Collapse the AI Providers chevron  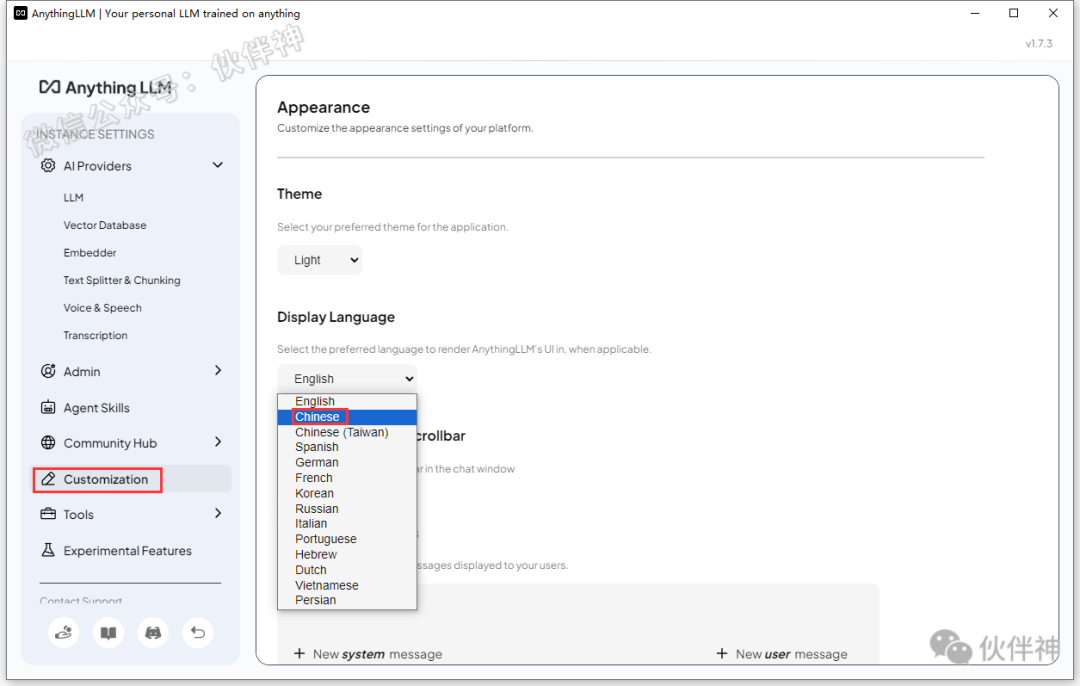218,165
